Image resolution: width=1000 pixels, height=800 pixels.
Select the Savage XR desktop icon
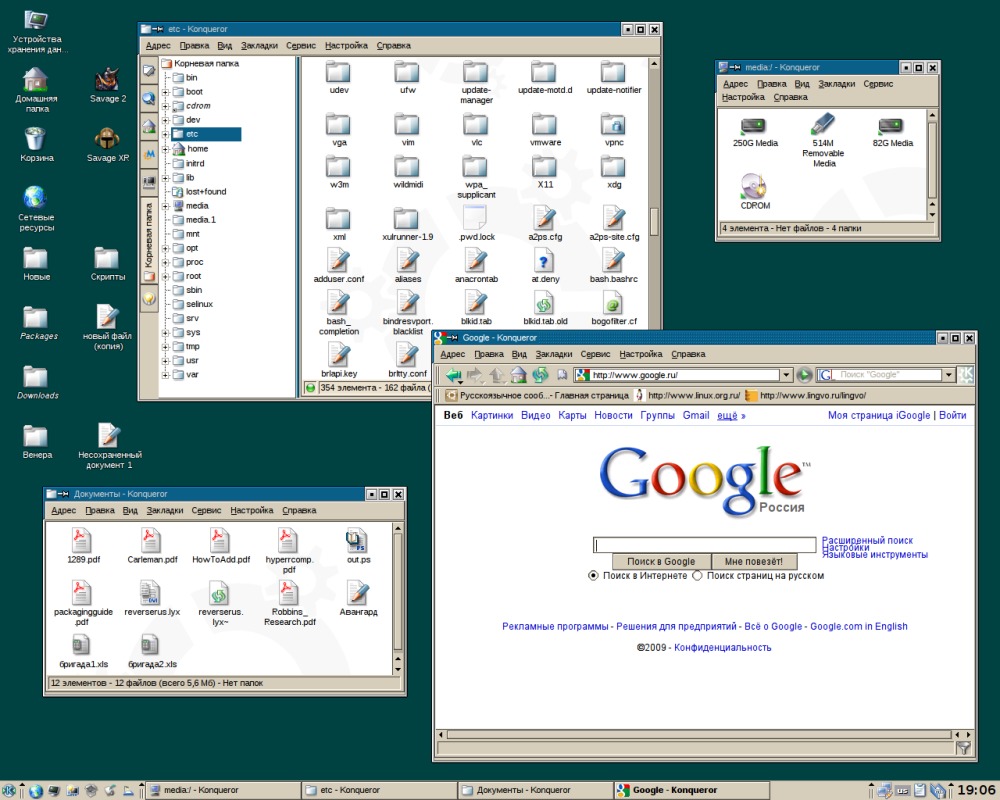click(107, 144)
